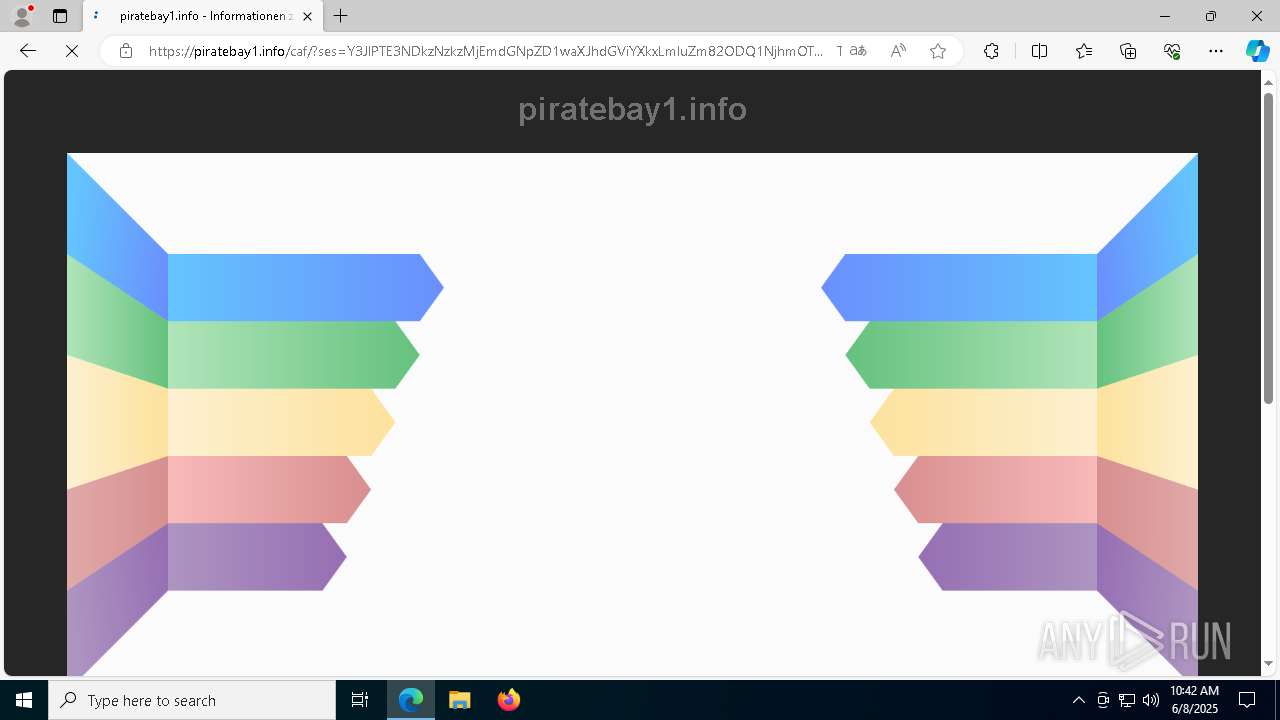Stop loading the page

pos(72,51)
